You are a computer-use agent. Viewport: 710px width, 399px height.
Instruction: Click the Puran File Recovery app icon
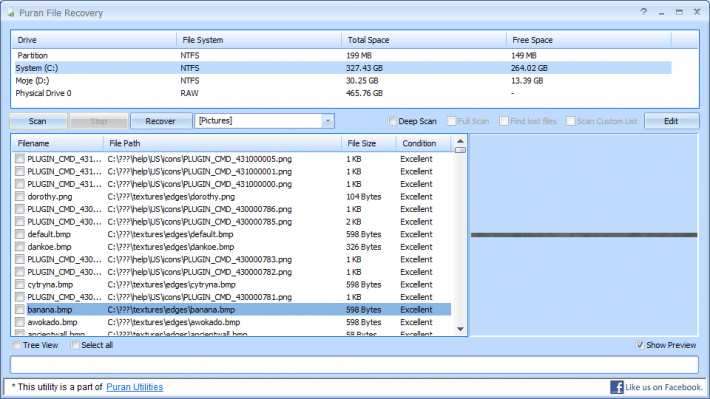tap(10, 13)
